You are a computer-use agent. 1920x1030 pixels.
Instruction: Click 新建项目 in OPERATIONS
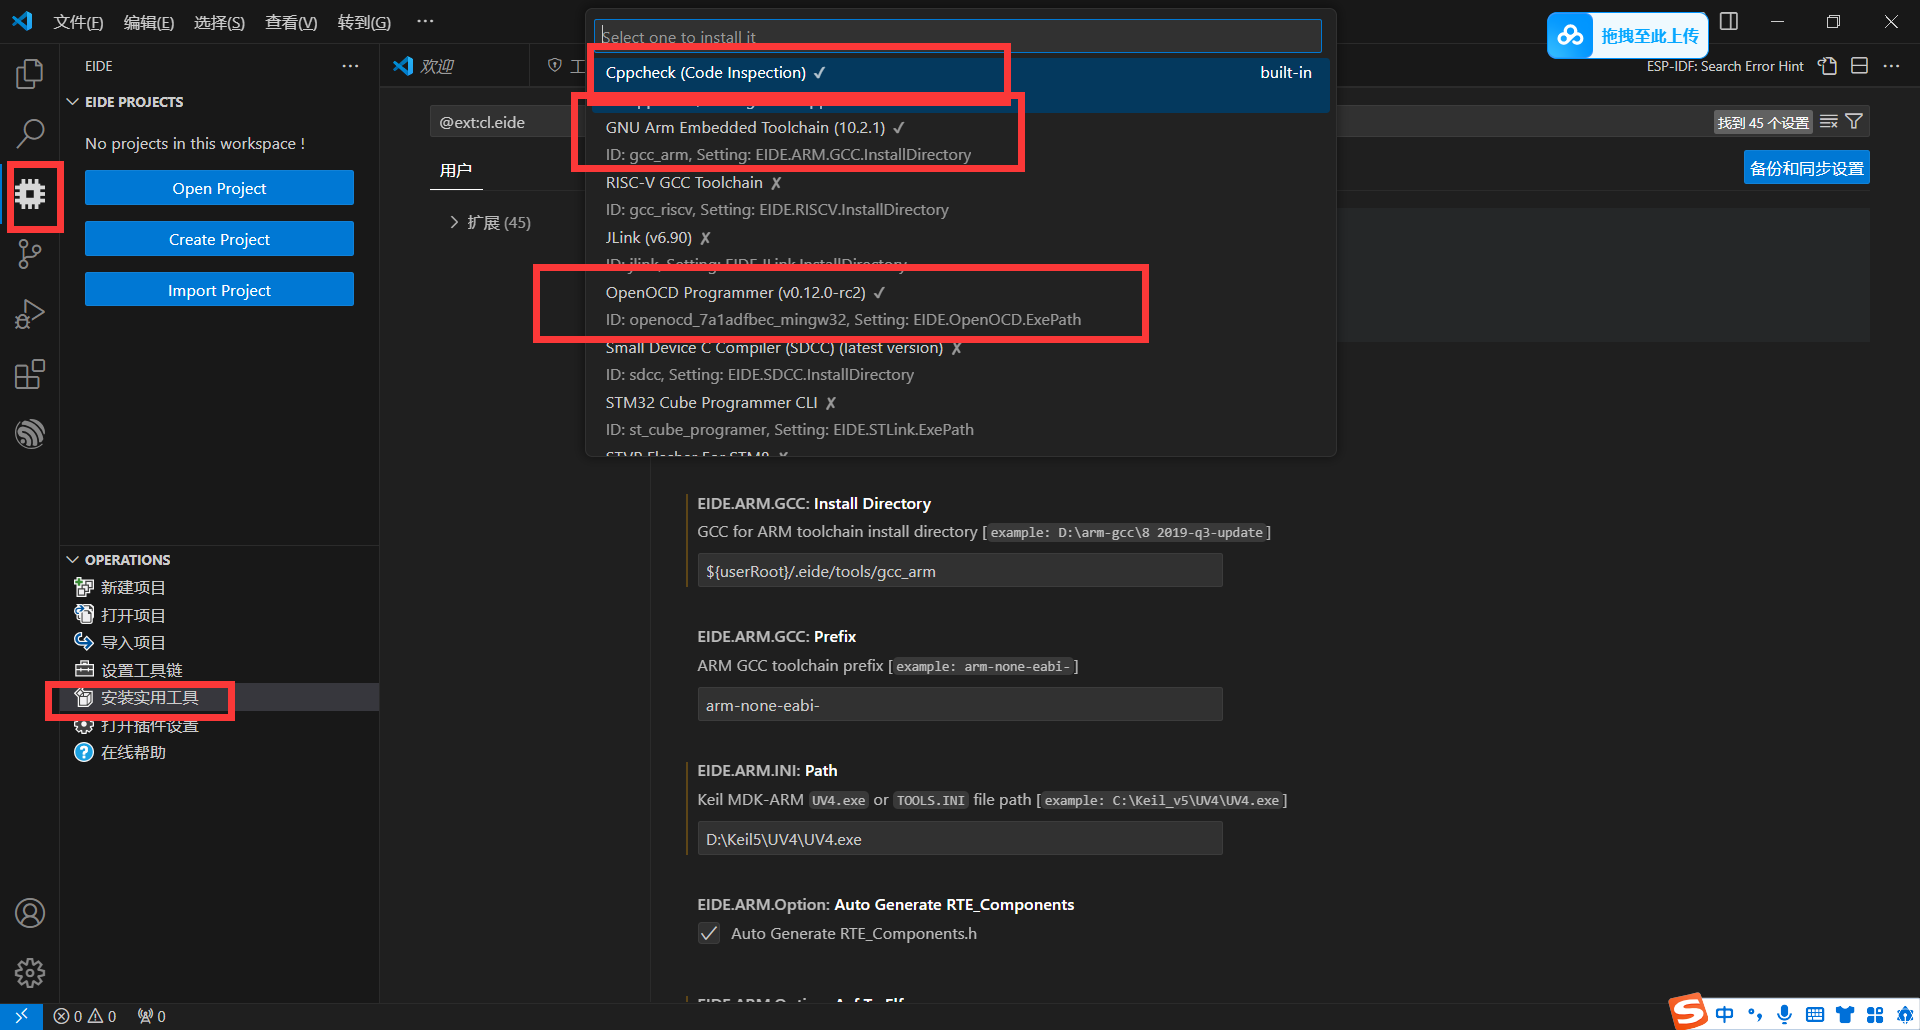(219, 587)
